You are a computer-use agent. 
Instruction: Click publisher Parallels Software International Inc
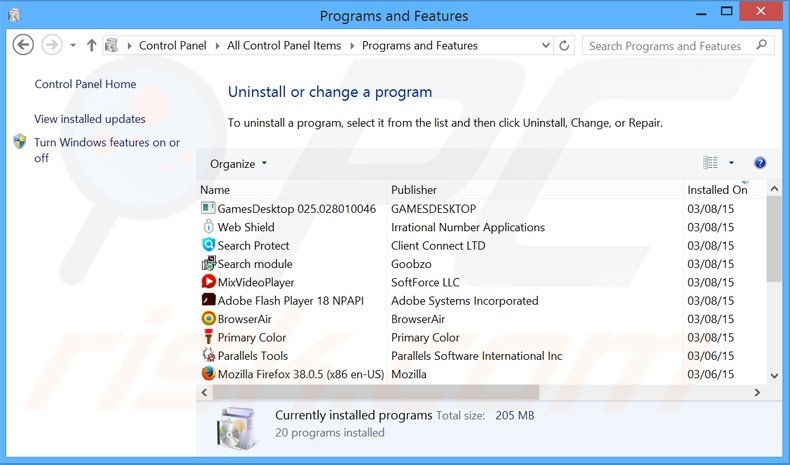(x=476, y=356)
